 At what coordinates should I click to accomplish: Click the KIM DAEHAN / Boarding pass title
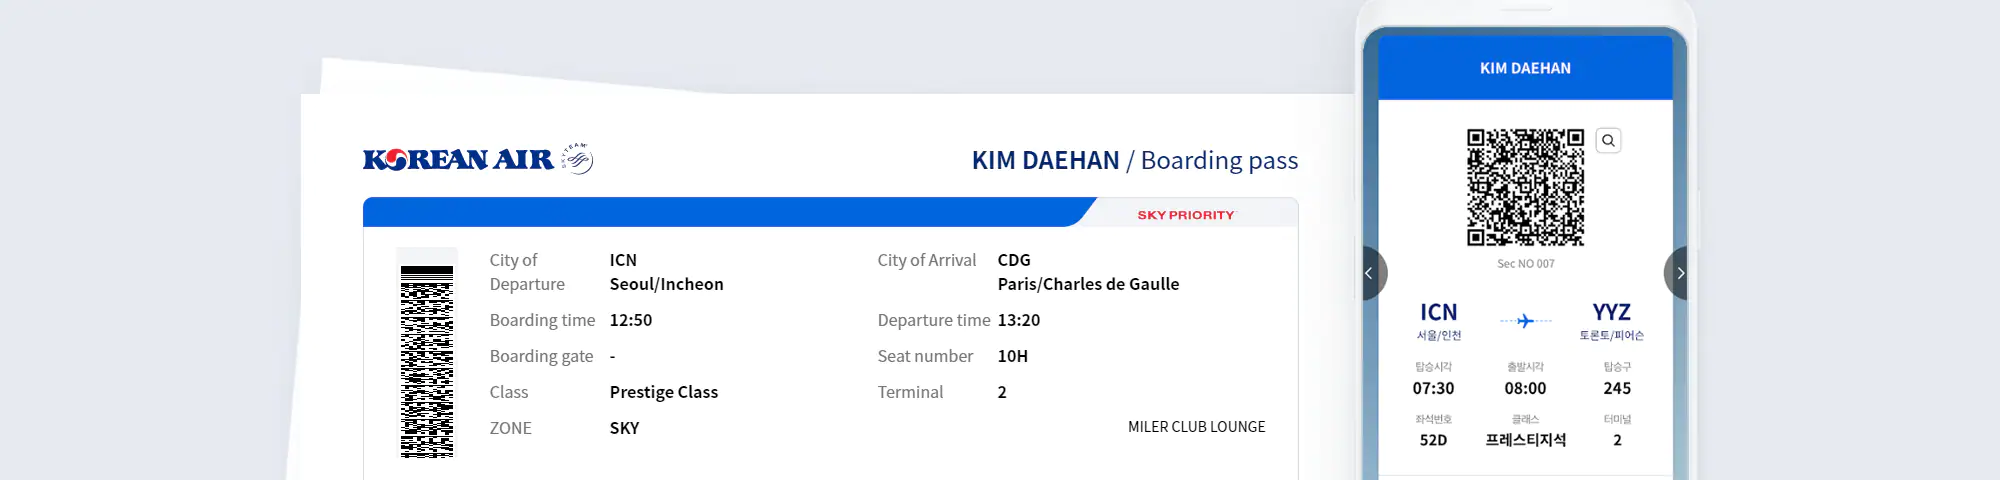coord(1135,160)
